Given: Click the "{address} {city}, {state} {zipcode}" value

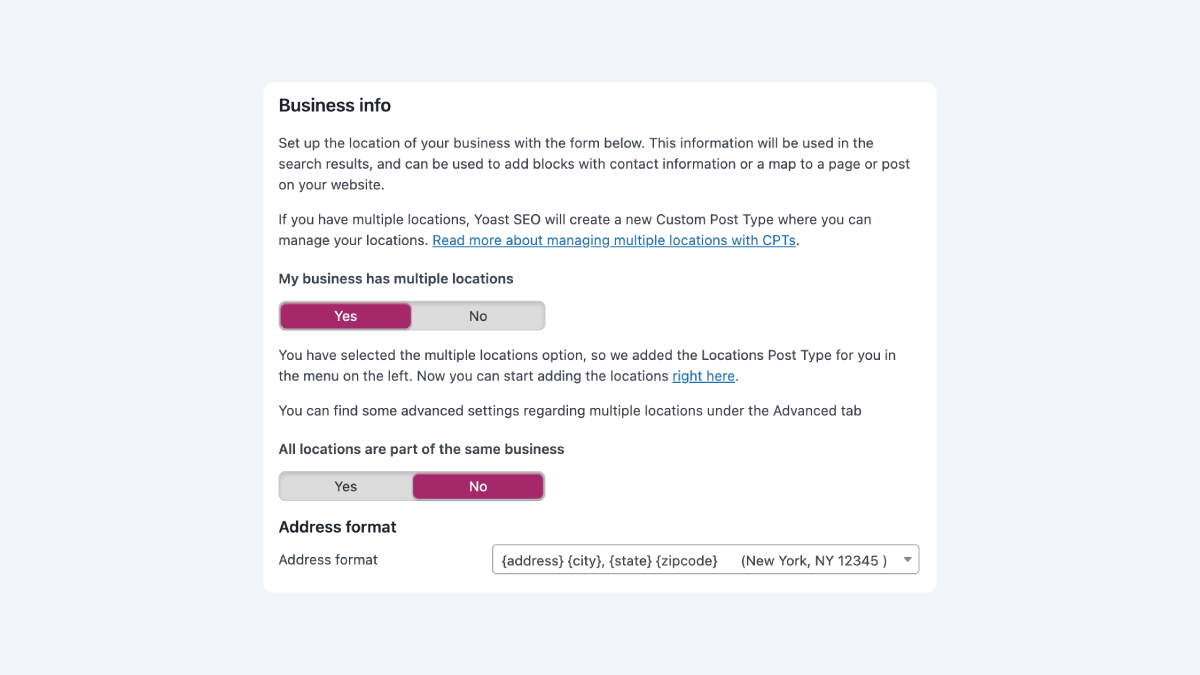Looking at the screenshot, I should click(x=609, y=561).
